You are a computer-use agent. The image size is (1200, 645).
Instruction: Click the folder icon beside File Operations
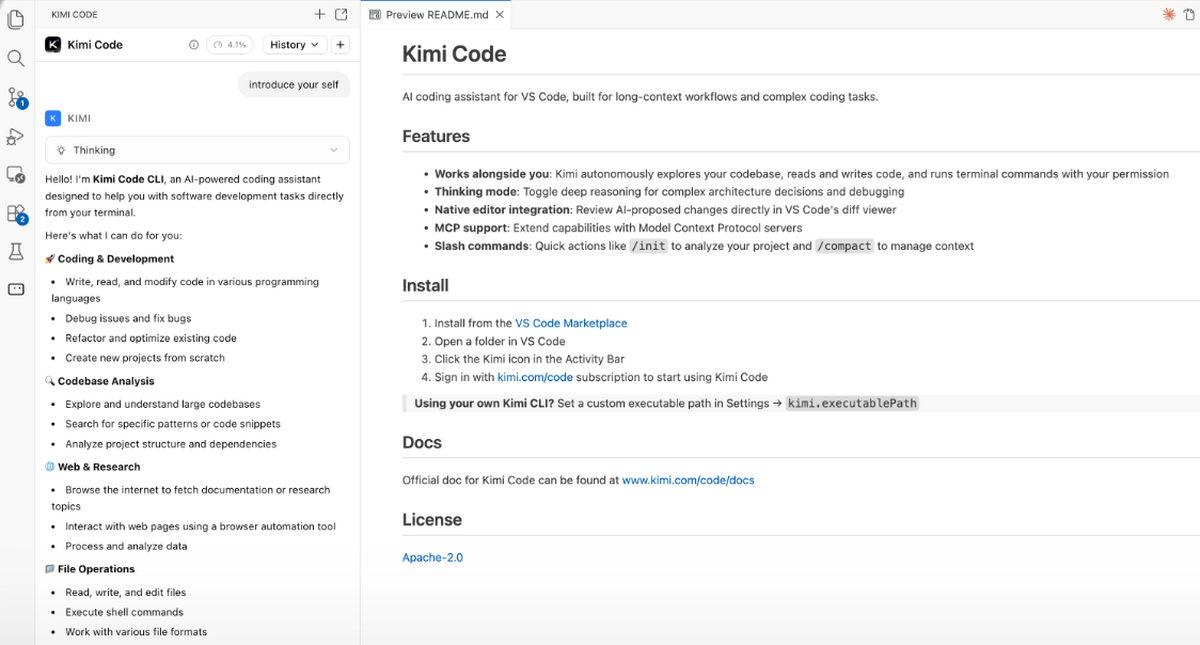[50, 569]
